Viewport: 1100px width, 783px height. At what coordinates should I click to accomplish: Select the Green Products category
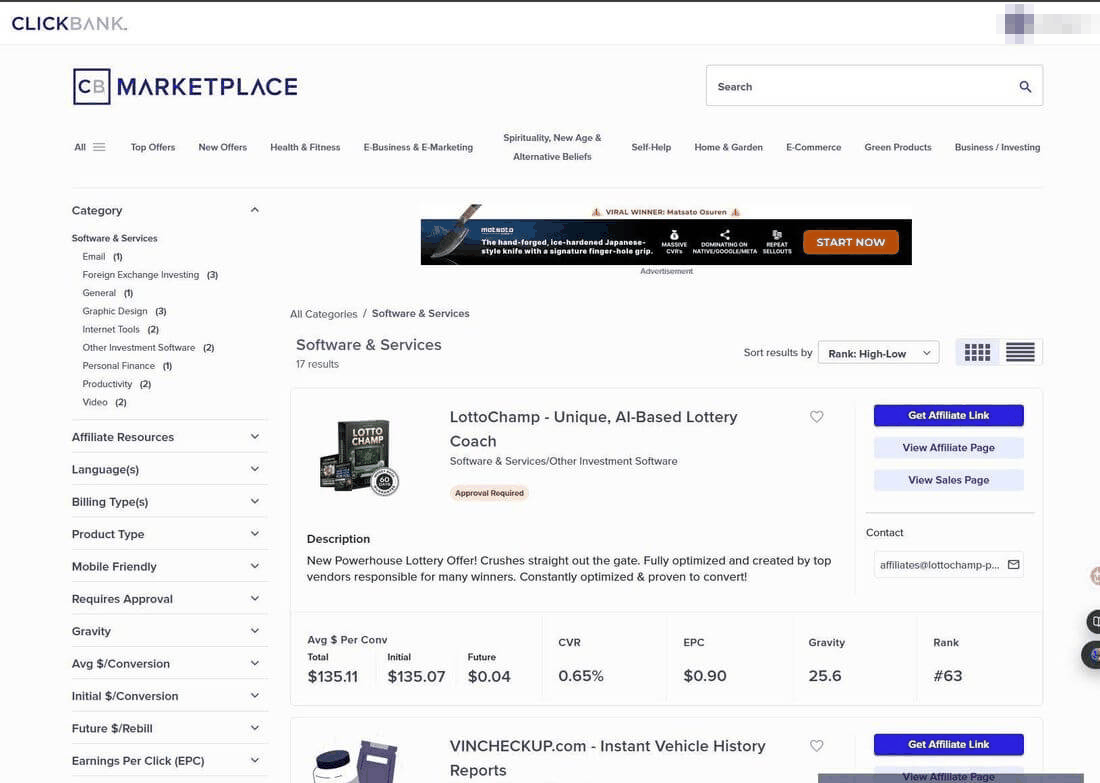(x=898, y=147)
